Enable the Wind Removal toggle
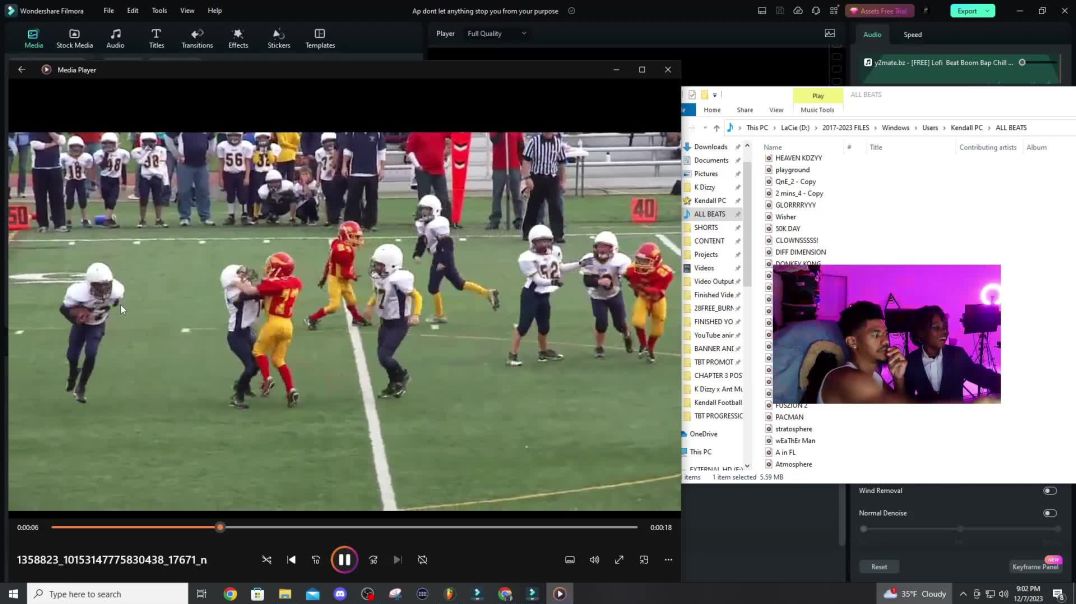This screenshot has height=604, width=1076. (1049, 490)
